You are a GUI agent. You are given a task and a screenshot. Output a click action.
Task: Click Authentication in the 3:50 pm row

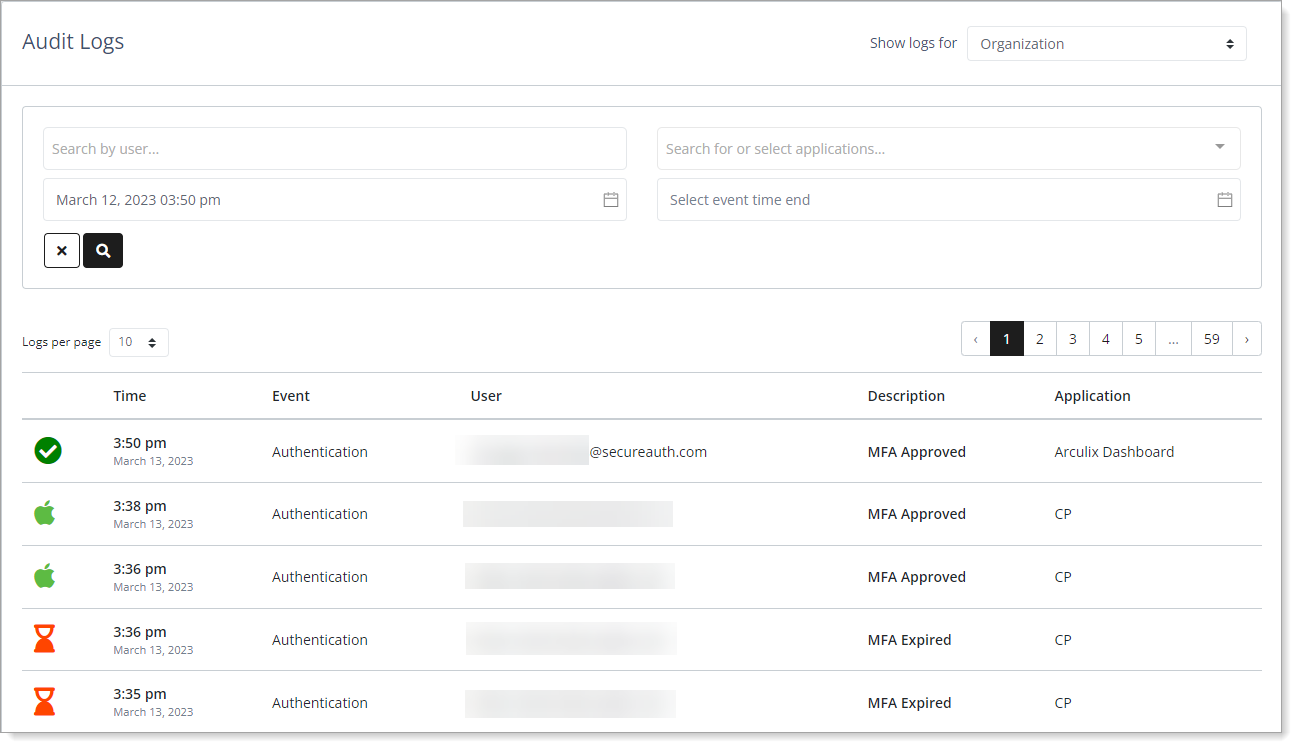click(x=320, y=452)
